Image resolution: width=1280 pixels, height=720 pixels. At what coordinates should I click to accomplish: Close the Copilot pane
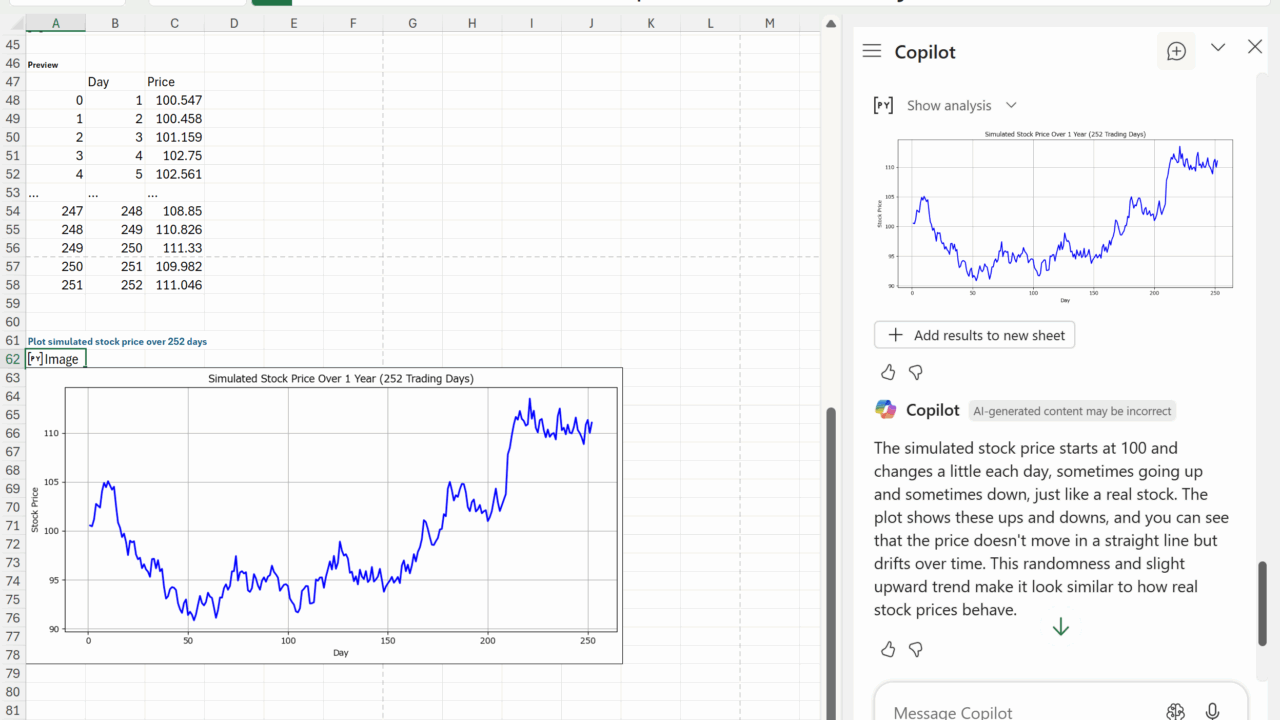pyautogui.click(x=1255, y=47)
